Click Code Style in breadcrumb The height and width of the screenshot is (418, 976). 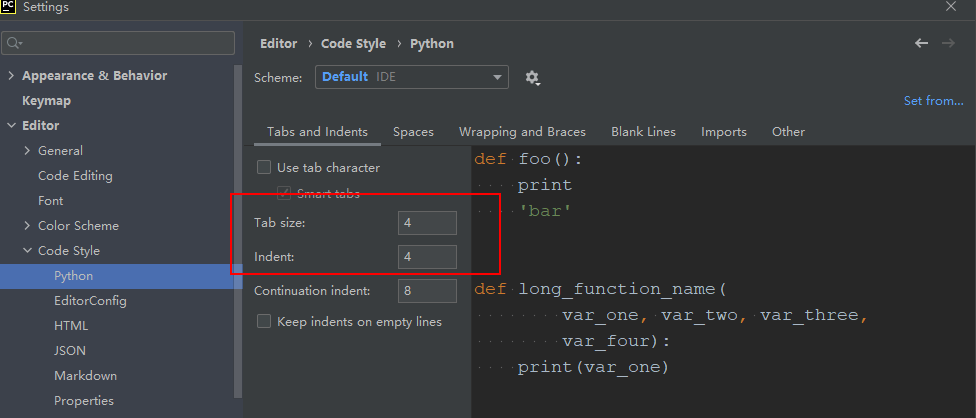[354, 44]
